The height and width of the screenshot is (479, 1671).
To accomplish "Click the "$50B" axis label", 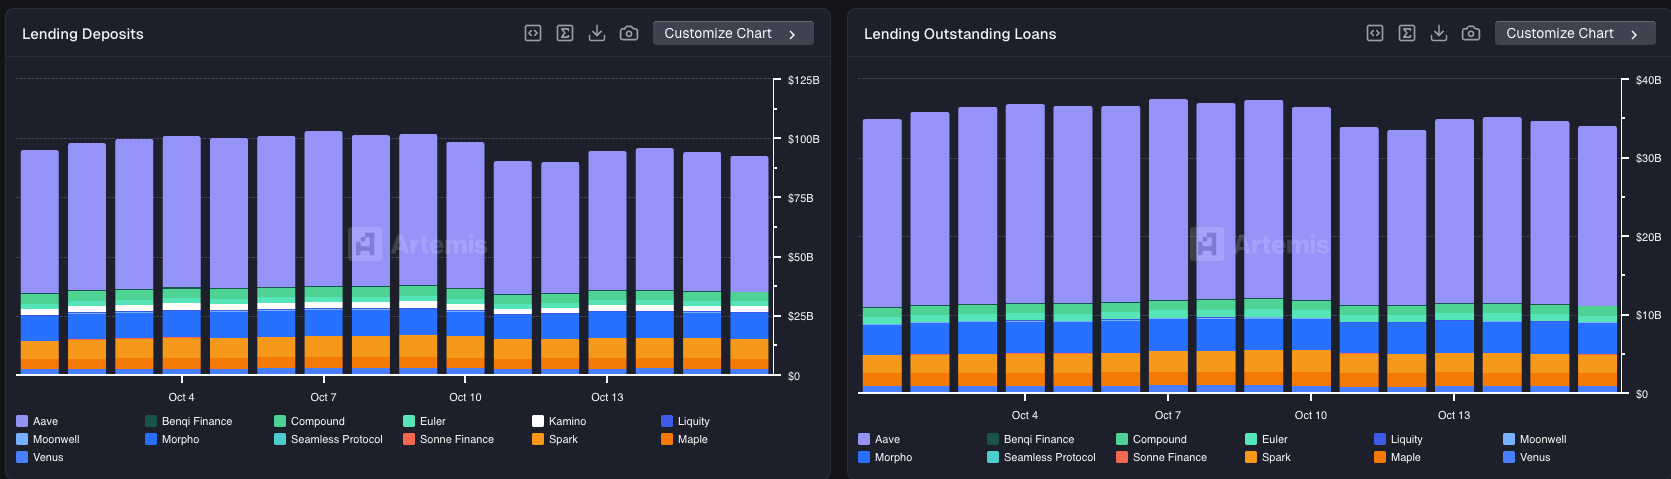I will [x=801, y=257].
